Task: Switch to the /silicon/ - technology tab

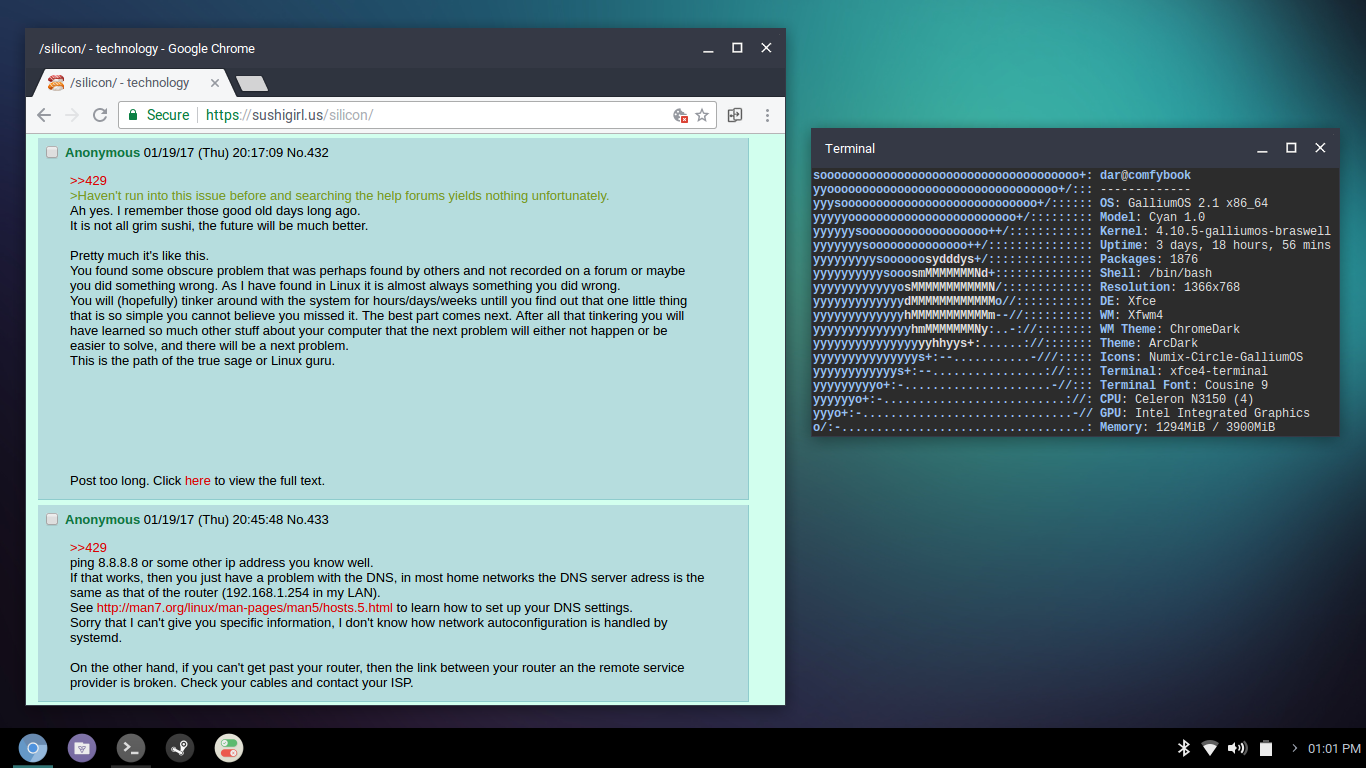Action: pos(130,83)
